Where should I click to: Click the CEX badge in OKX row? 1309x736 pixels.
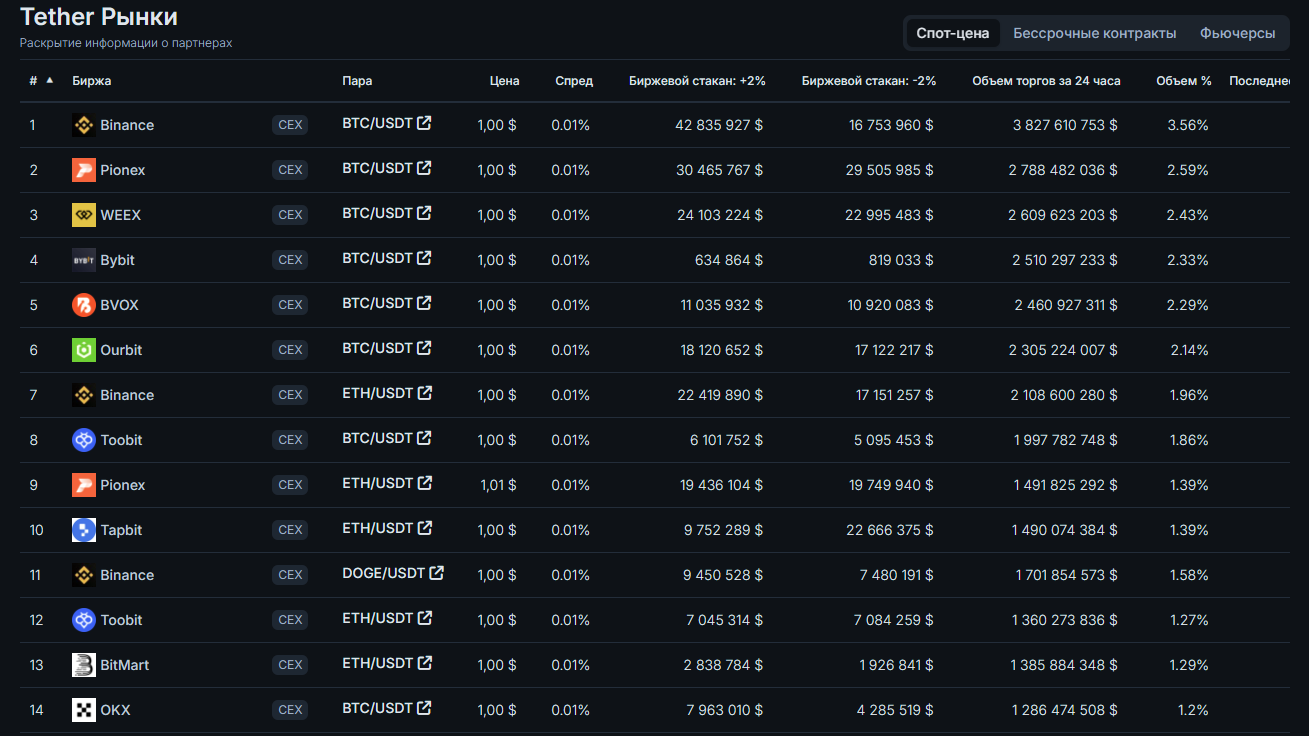pyautogui.click(x=290, y=710)
